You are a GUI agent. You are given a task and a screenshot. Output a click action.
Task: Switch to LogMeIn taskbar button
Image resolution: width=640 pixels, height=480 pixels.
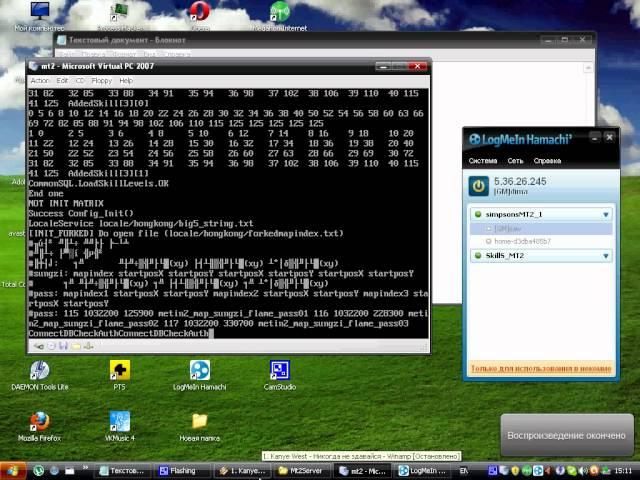(x=421, y=471)
